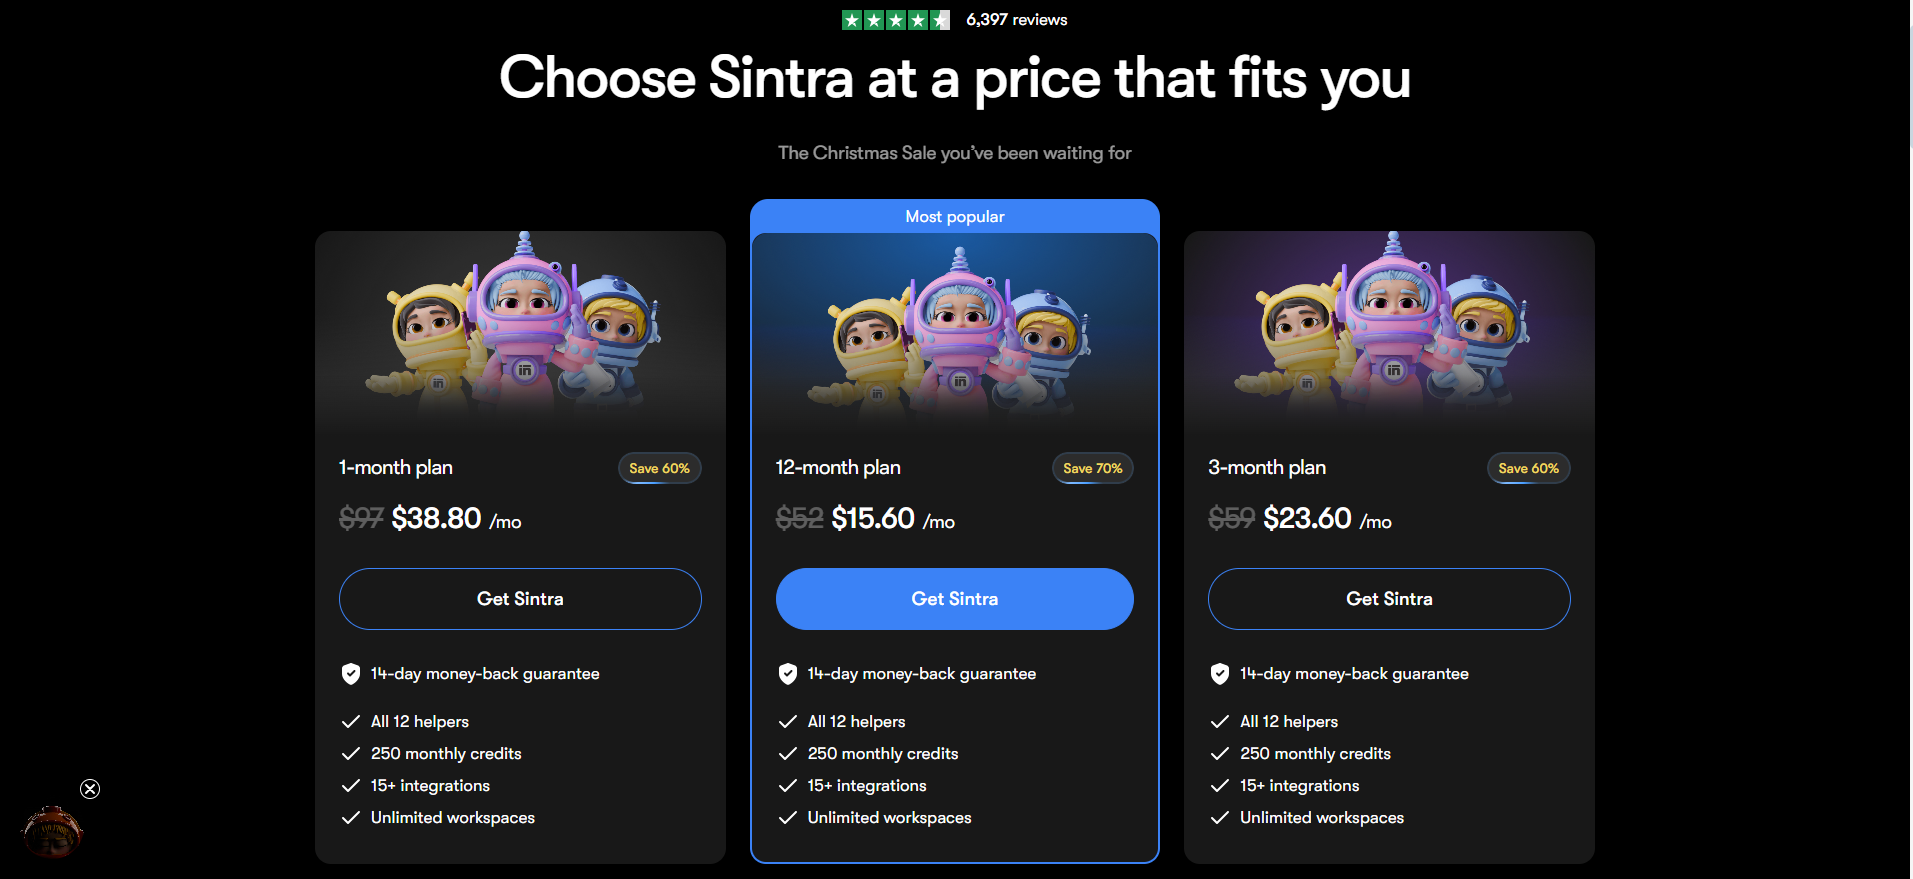This screenshot has height=879, width=1913.
Task: Click the strikethrough $52 price on the middle plan
Action: pos(799,519)
